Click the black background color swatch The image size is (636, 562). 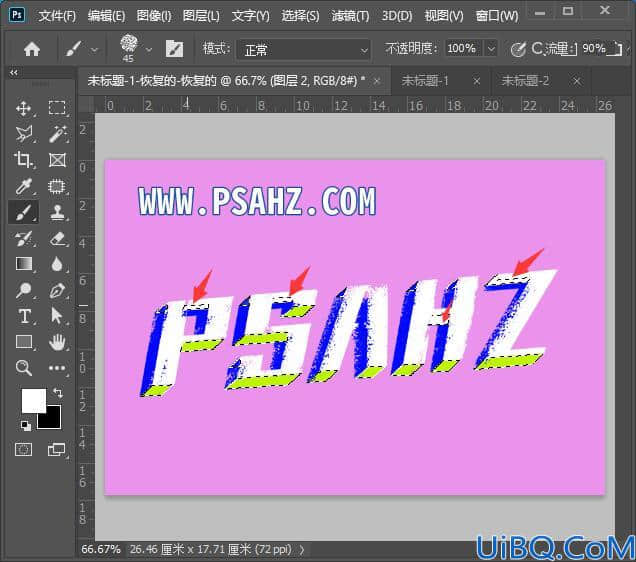click(54, 420)
